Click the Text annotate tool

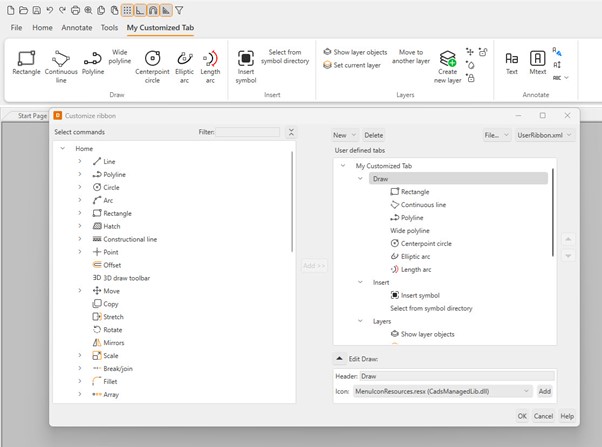511,62
